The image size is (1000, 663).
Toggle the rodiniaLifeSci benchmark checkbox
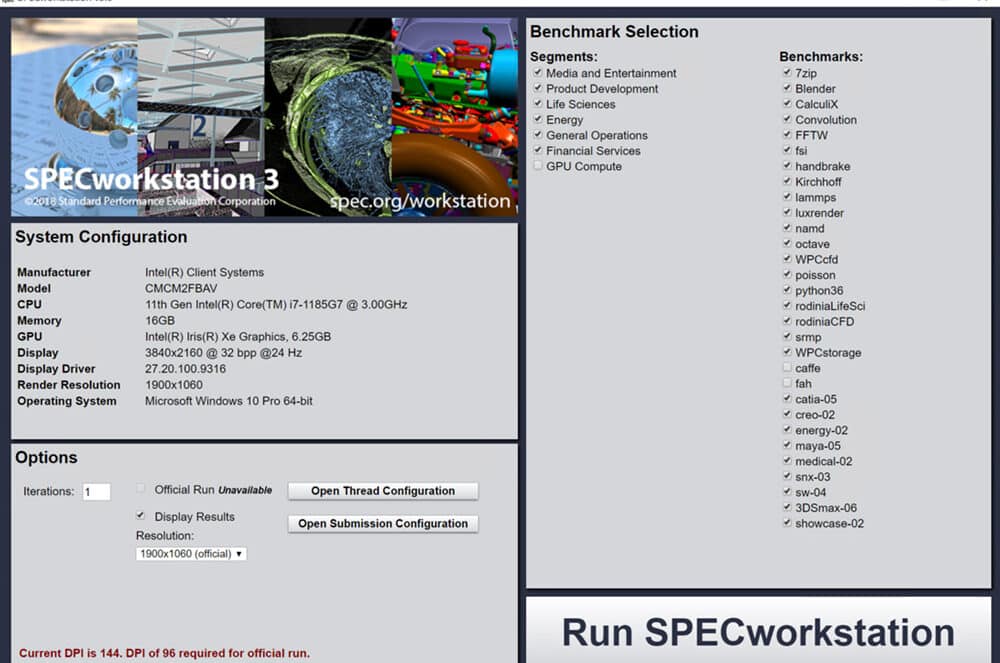[787, 305]
